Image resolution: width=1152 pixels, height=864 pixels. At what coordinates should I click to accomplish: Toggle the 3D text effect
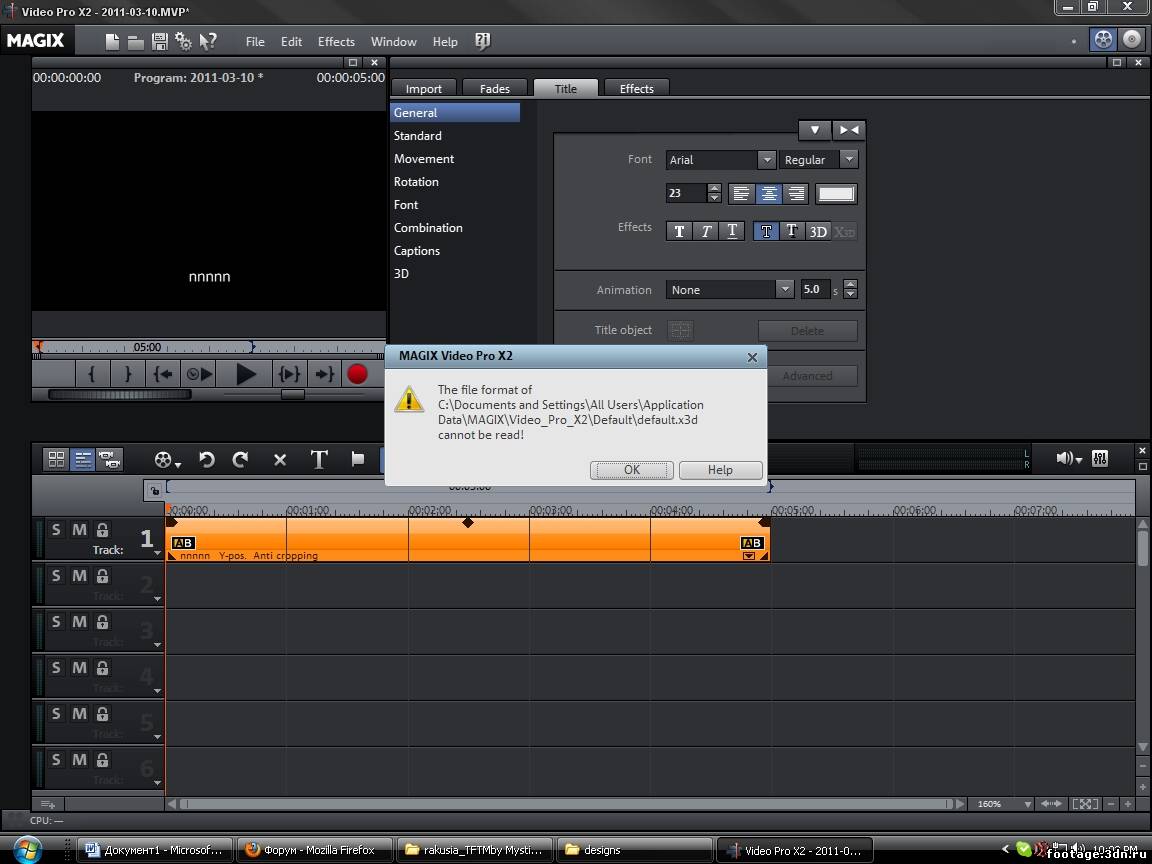(818, 231)
